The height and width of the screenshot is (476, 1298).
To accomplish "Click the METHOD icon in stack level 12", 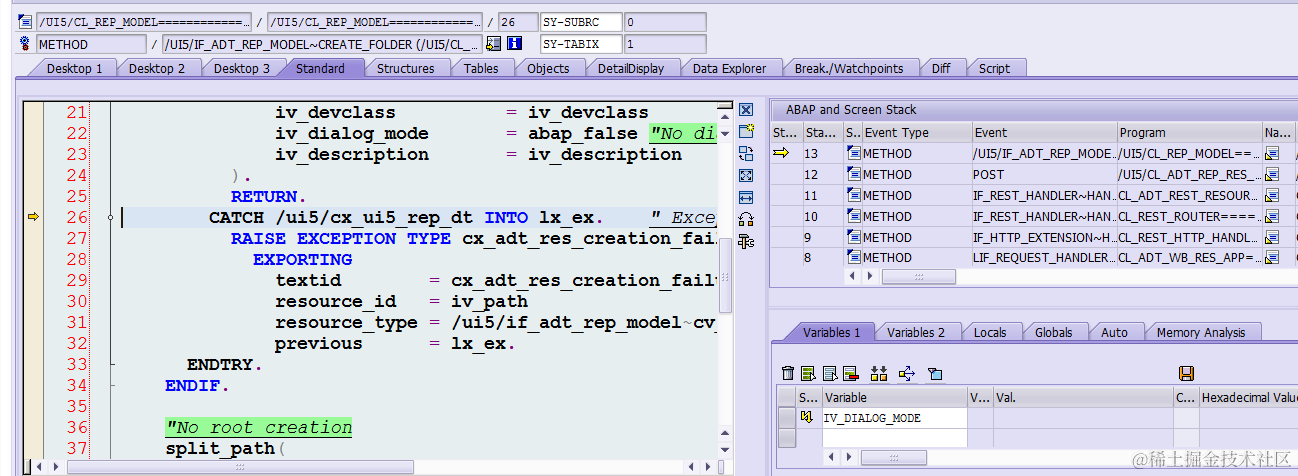I will click(x=853, y=174).
